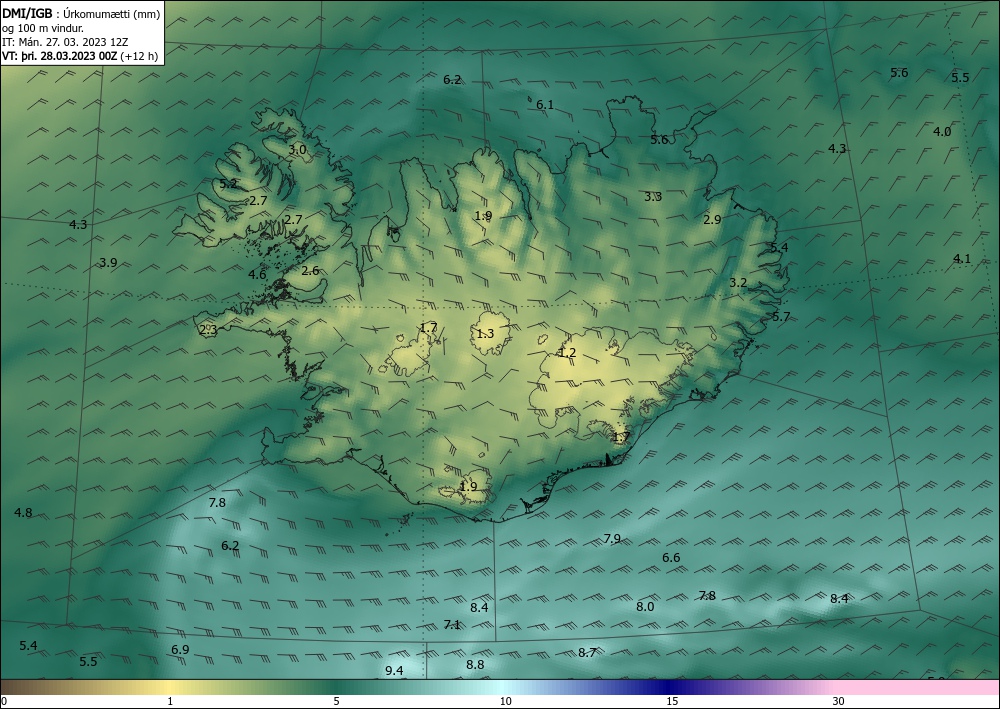The width and height of the screenshot is (1000, 709).
Task: Click the legend line 'og 100 m vindur.'
Action: coord(43,27)
